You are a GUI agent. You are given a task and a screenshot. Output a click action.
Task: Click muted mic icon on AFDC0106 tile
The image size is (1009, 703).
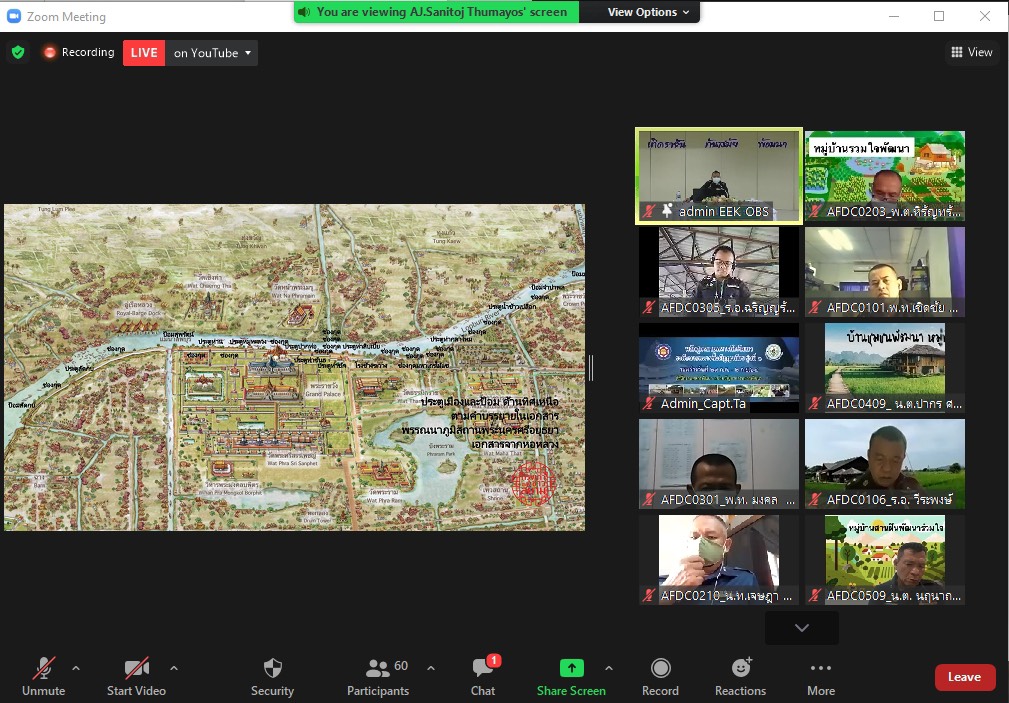pos(815,499)
